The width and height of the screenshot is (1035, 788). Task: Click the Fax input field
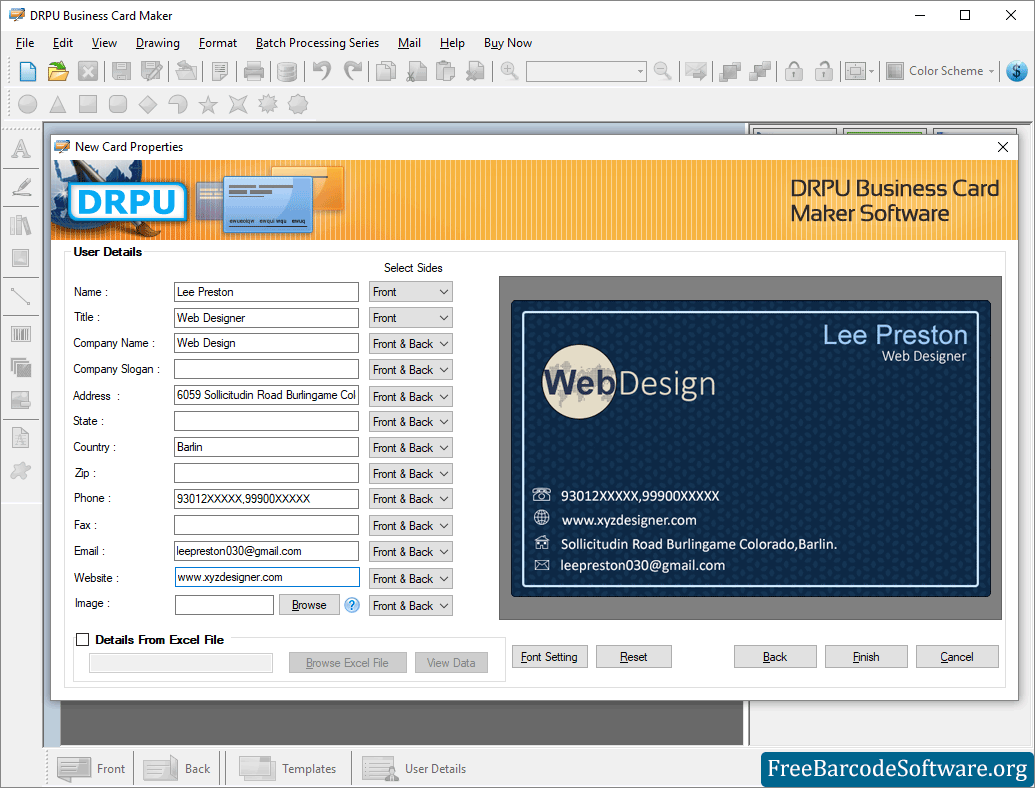pyautogui.click(x=266, y=525)
